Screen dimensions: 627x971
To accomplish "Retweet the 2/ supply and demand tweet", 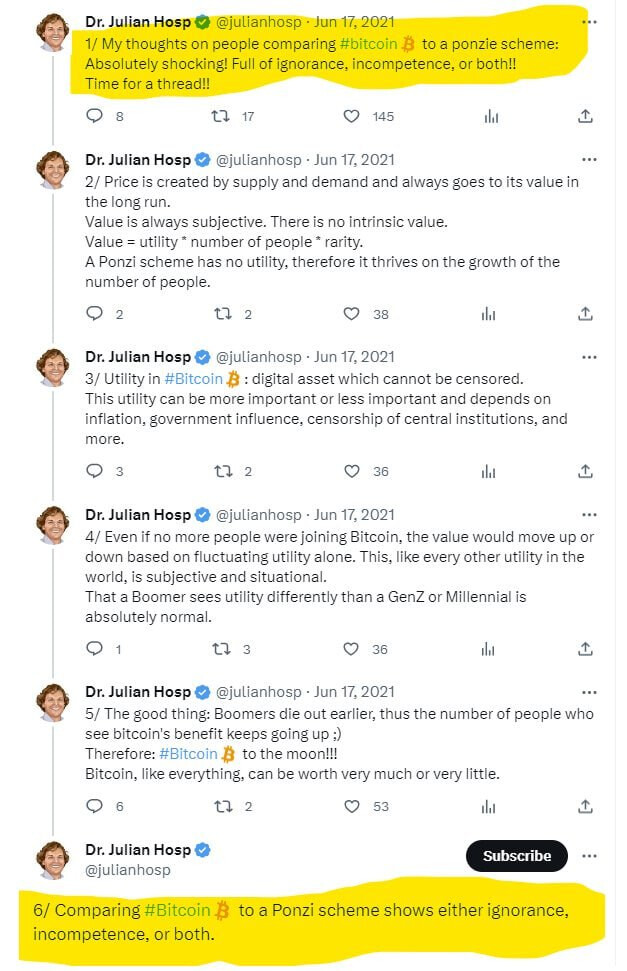I will [223, 314].
